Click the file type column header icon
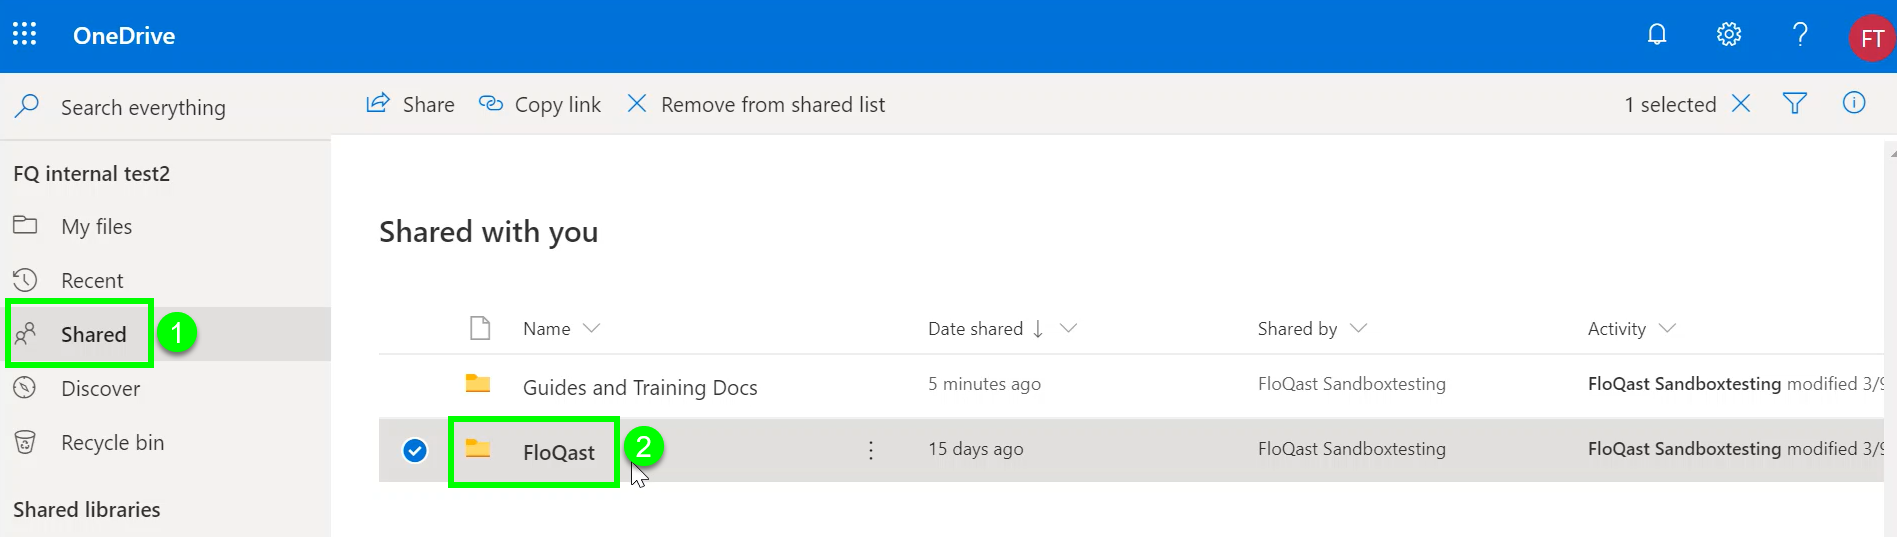The height and width of the screenshot is (537, 1897). point(480,328)
